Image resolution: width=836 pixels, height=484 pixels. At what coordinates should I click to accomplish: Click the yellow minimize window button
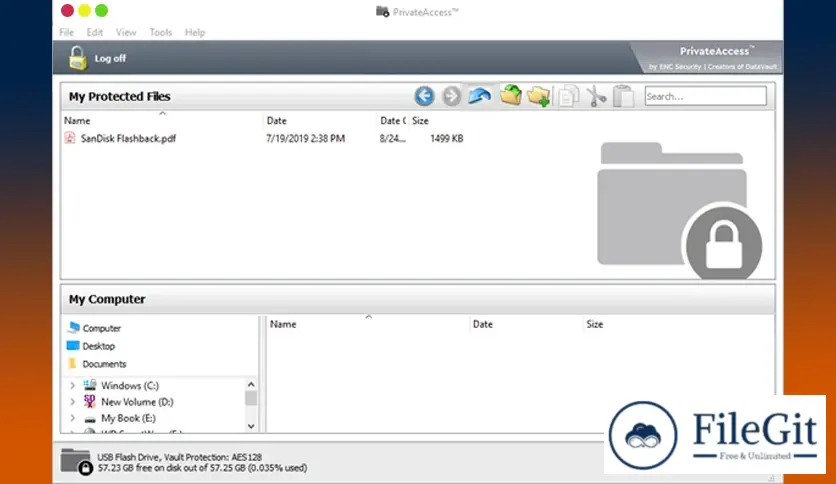(84, 10)
